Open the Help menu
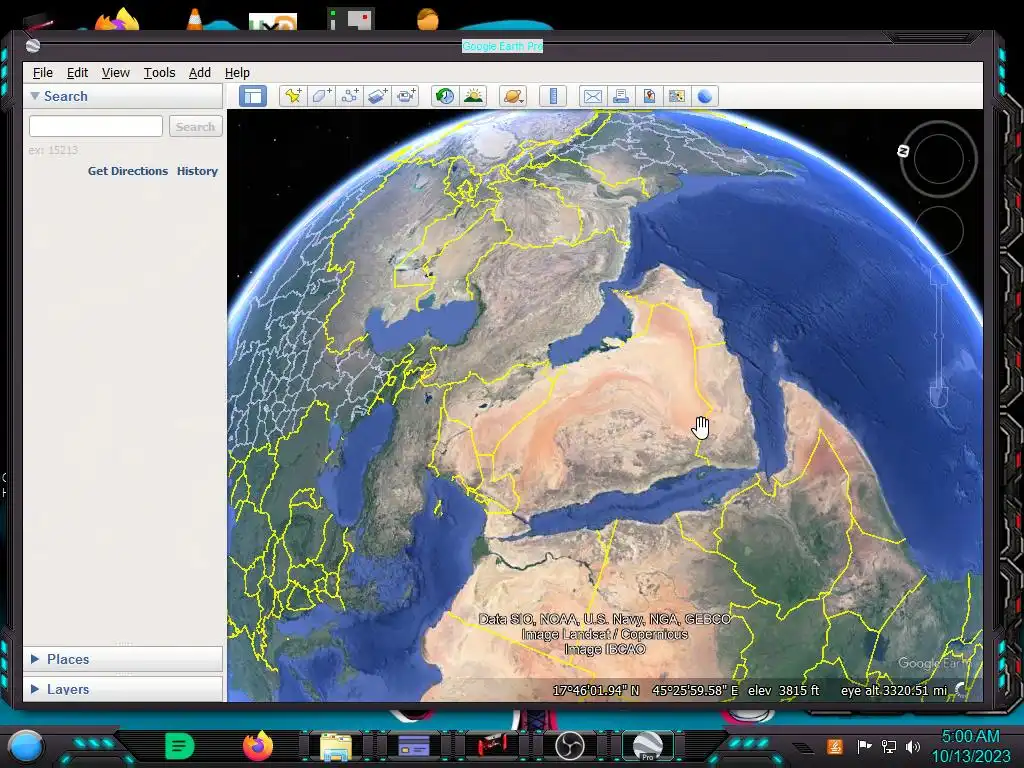Image resolution: width=1024 pixels, height=768 pixels. 237,72
